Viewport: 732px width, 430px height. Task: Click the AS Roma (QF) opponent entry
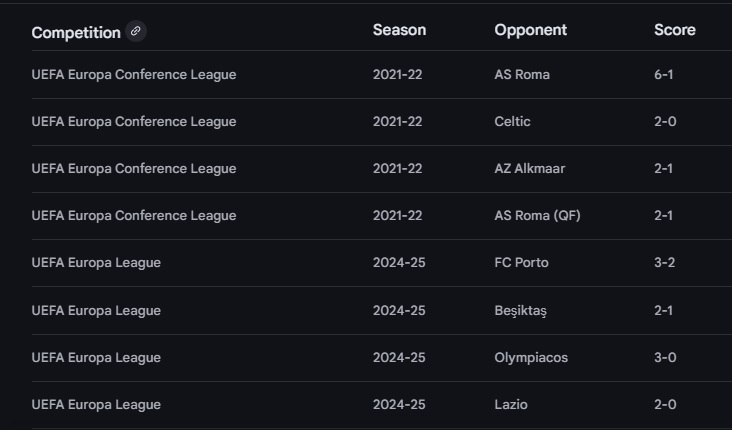[x=537, y=216]
